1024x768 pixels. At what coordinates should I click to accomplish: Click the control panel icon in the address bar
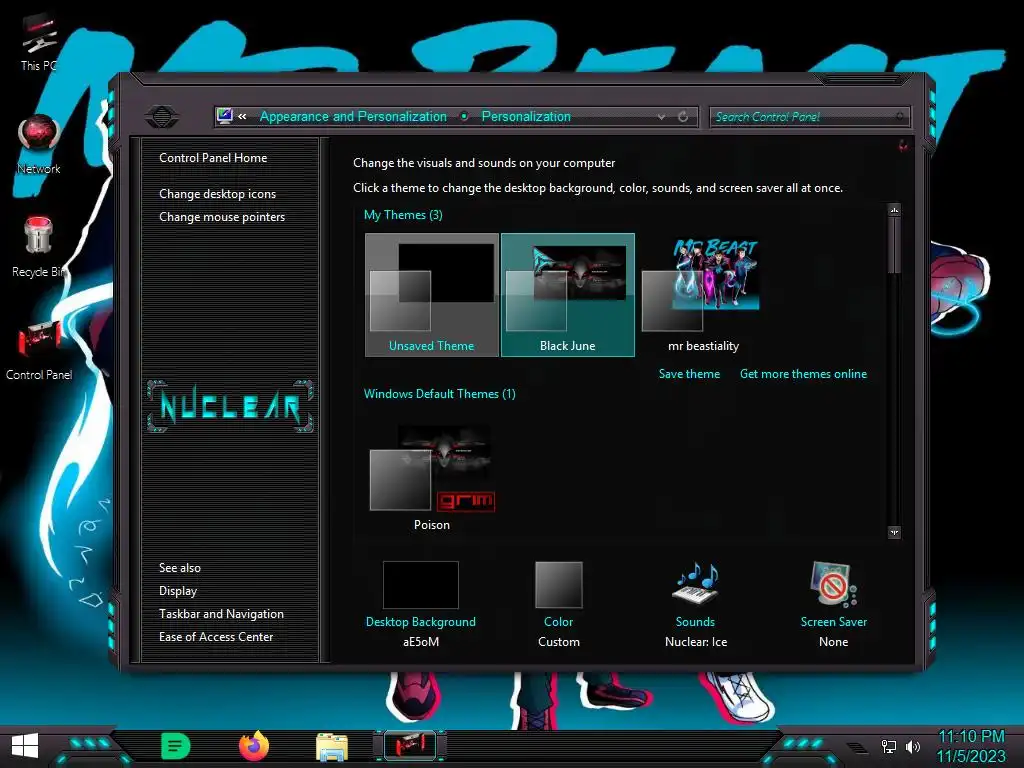225,116
